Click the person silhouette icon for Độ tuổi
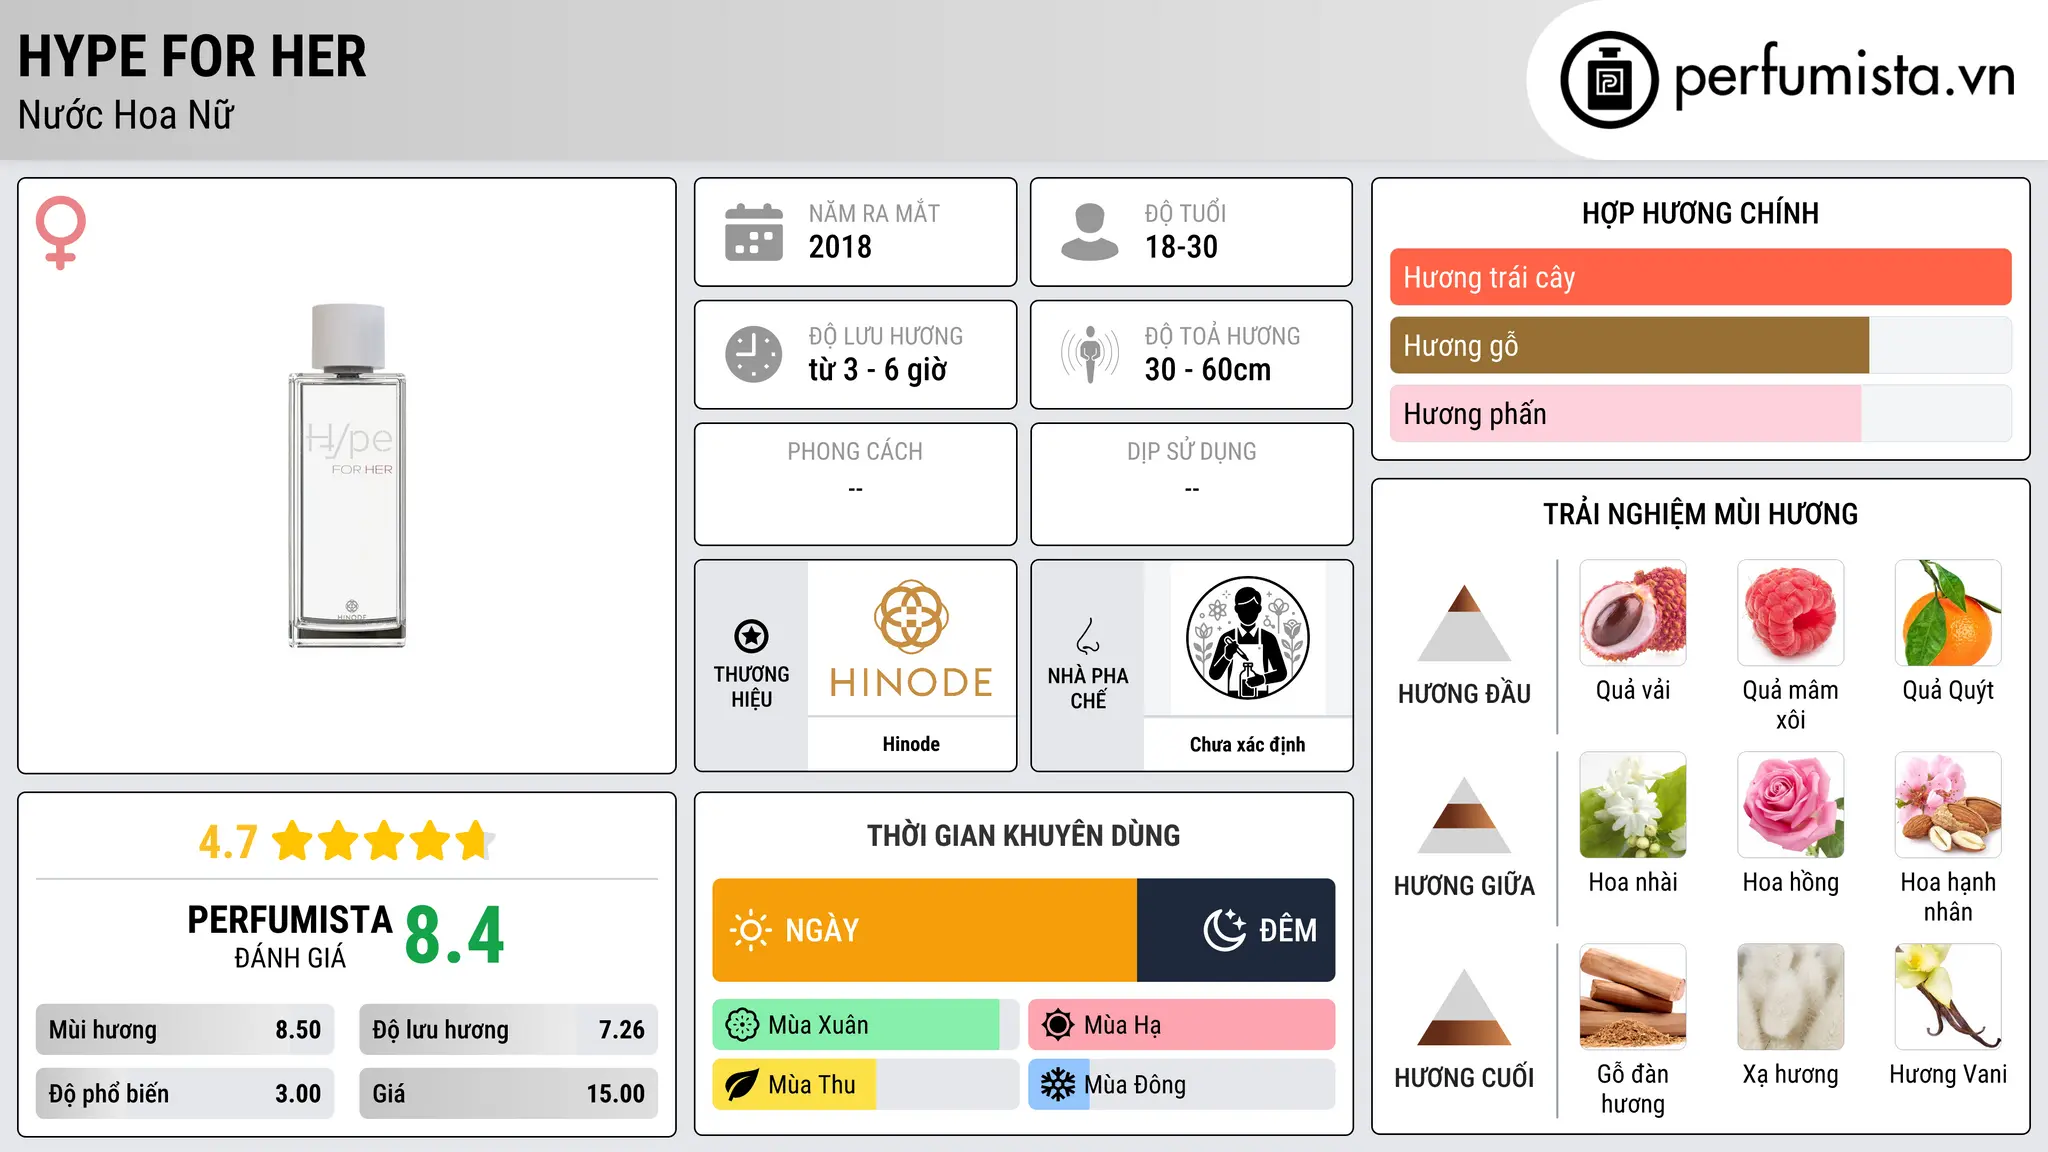This screenshot has height=1152, width=2048. click(1090, 232)
